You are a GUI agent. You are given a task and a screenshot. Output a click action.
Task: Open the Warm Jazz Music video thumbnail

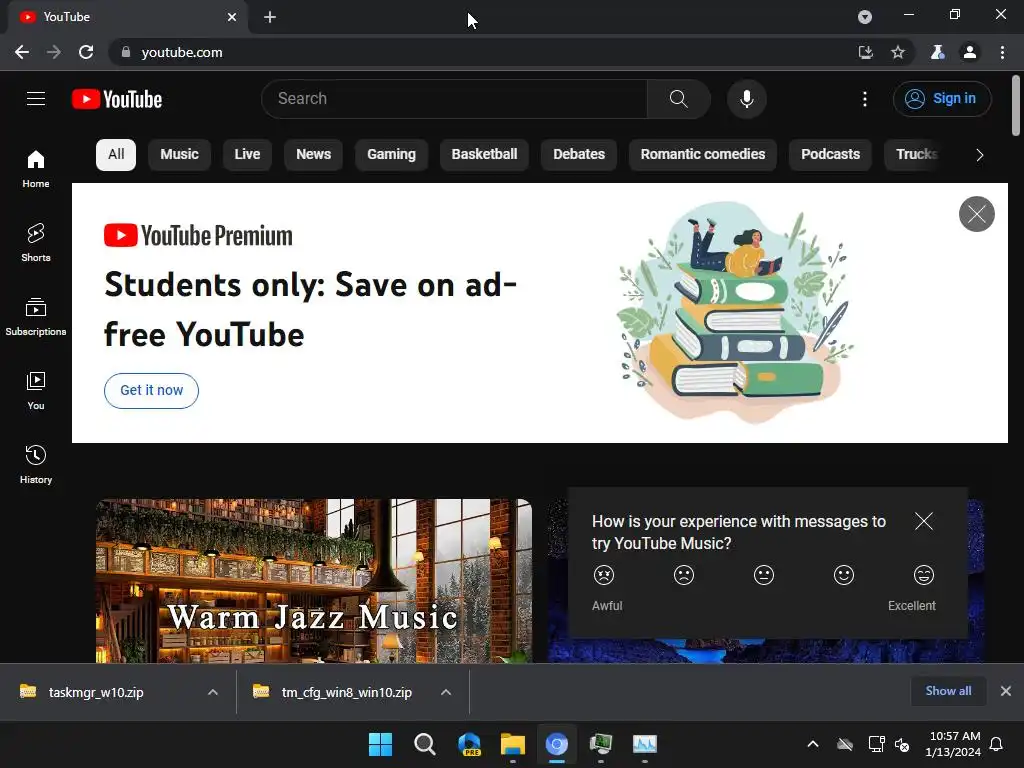(314, 581)
